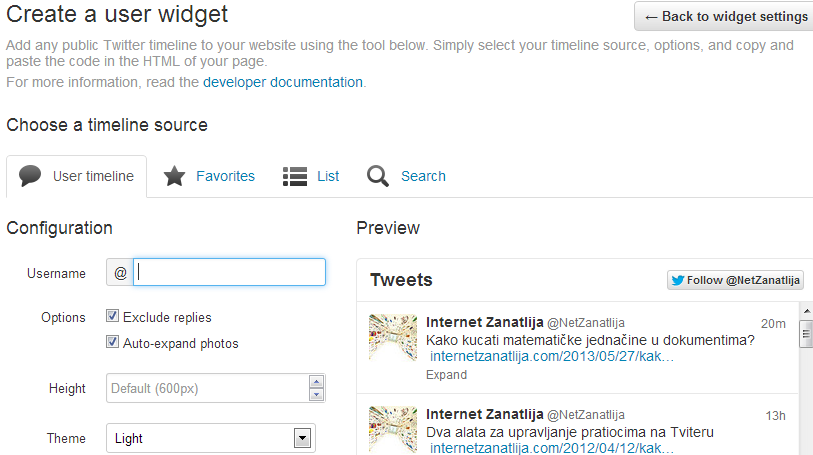Go back to widget settings
This screenshot has height=455, width=813.
pyautogui.click(x=725, y=17)
